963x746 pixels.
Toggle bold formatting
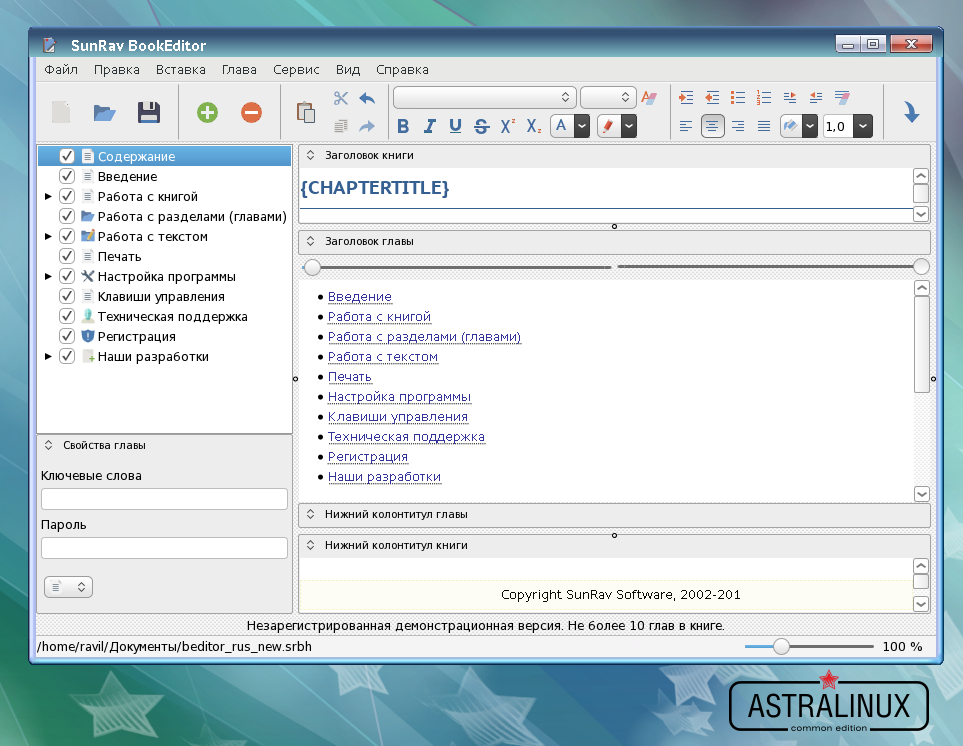pos(403,126)
